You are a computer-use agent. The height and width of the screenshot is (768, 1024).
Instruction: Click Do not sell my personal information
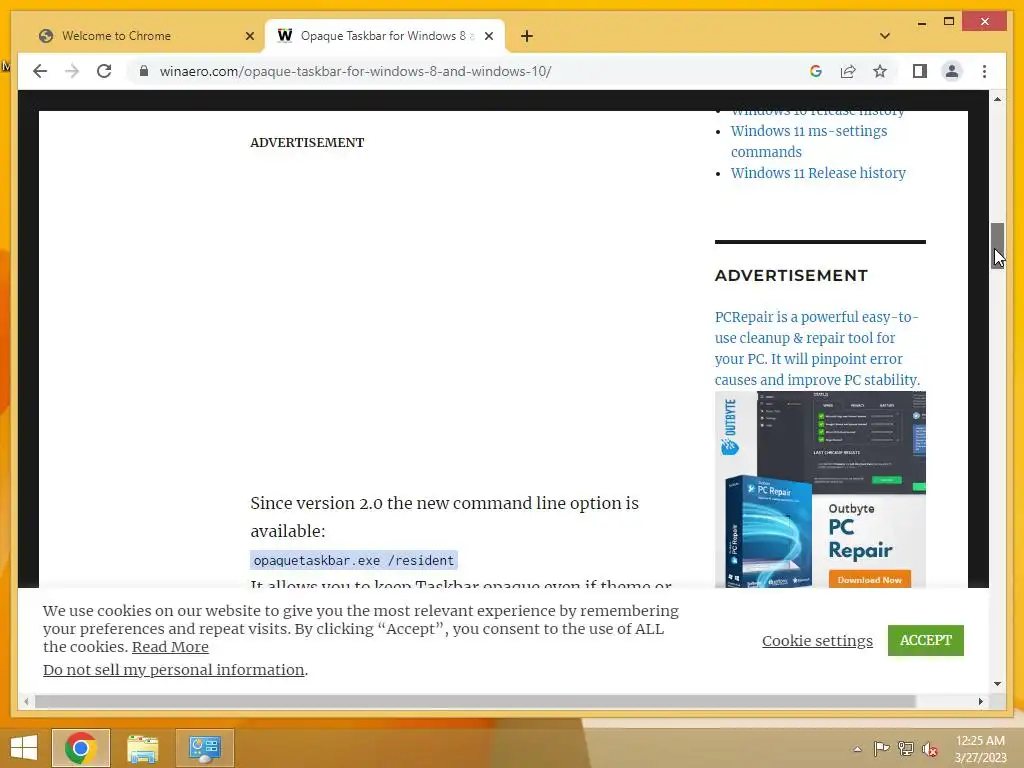pos(174,669)
